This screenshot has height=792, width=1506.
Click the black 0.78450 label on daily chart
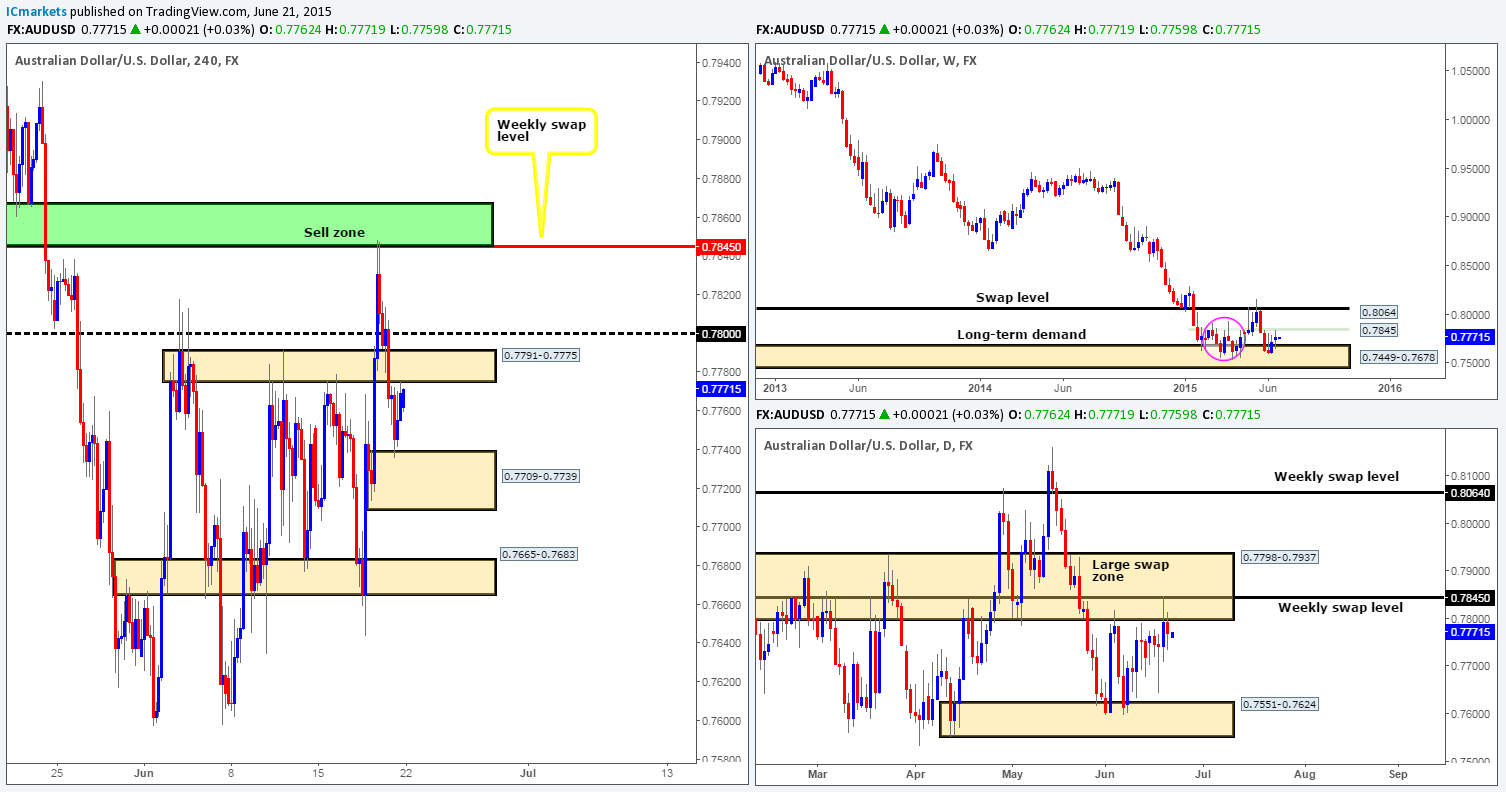coord(1472,598)
